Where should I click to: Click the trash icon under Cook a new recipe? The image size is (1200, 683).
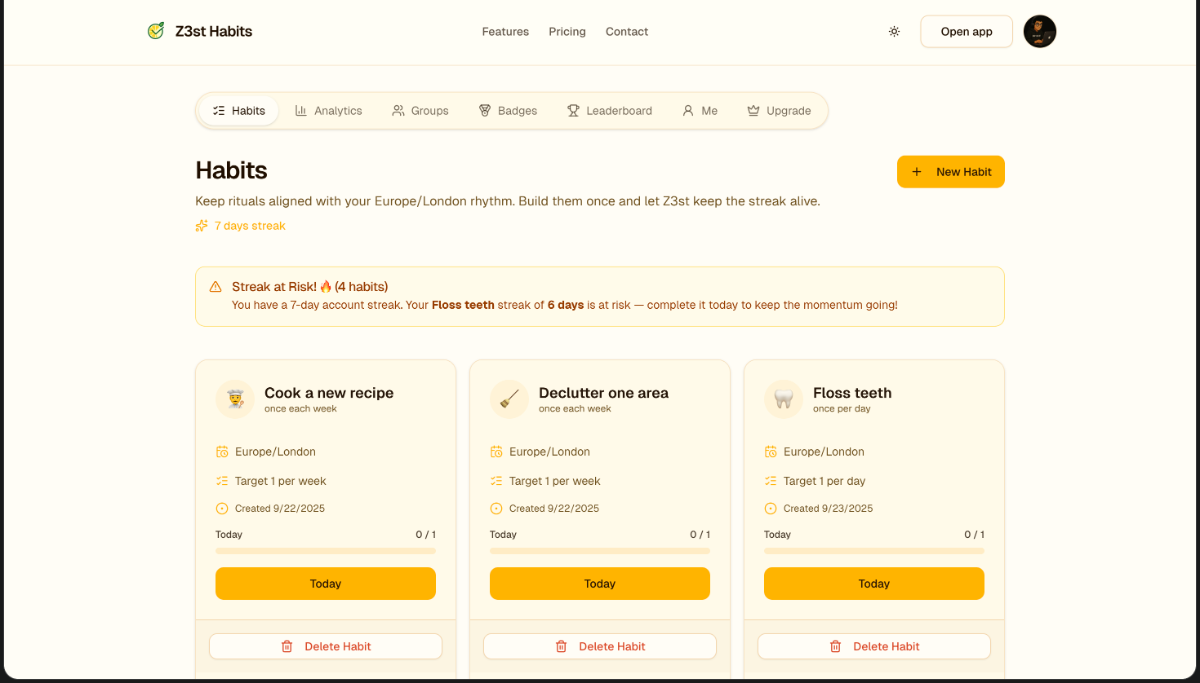coord(287,647)
